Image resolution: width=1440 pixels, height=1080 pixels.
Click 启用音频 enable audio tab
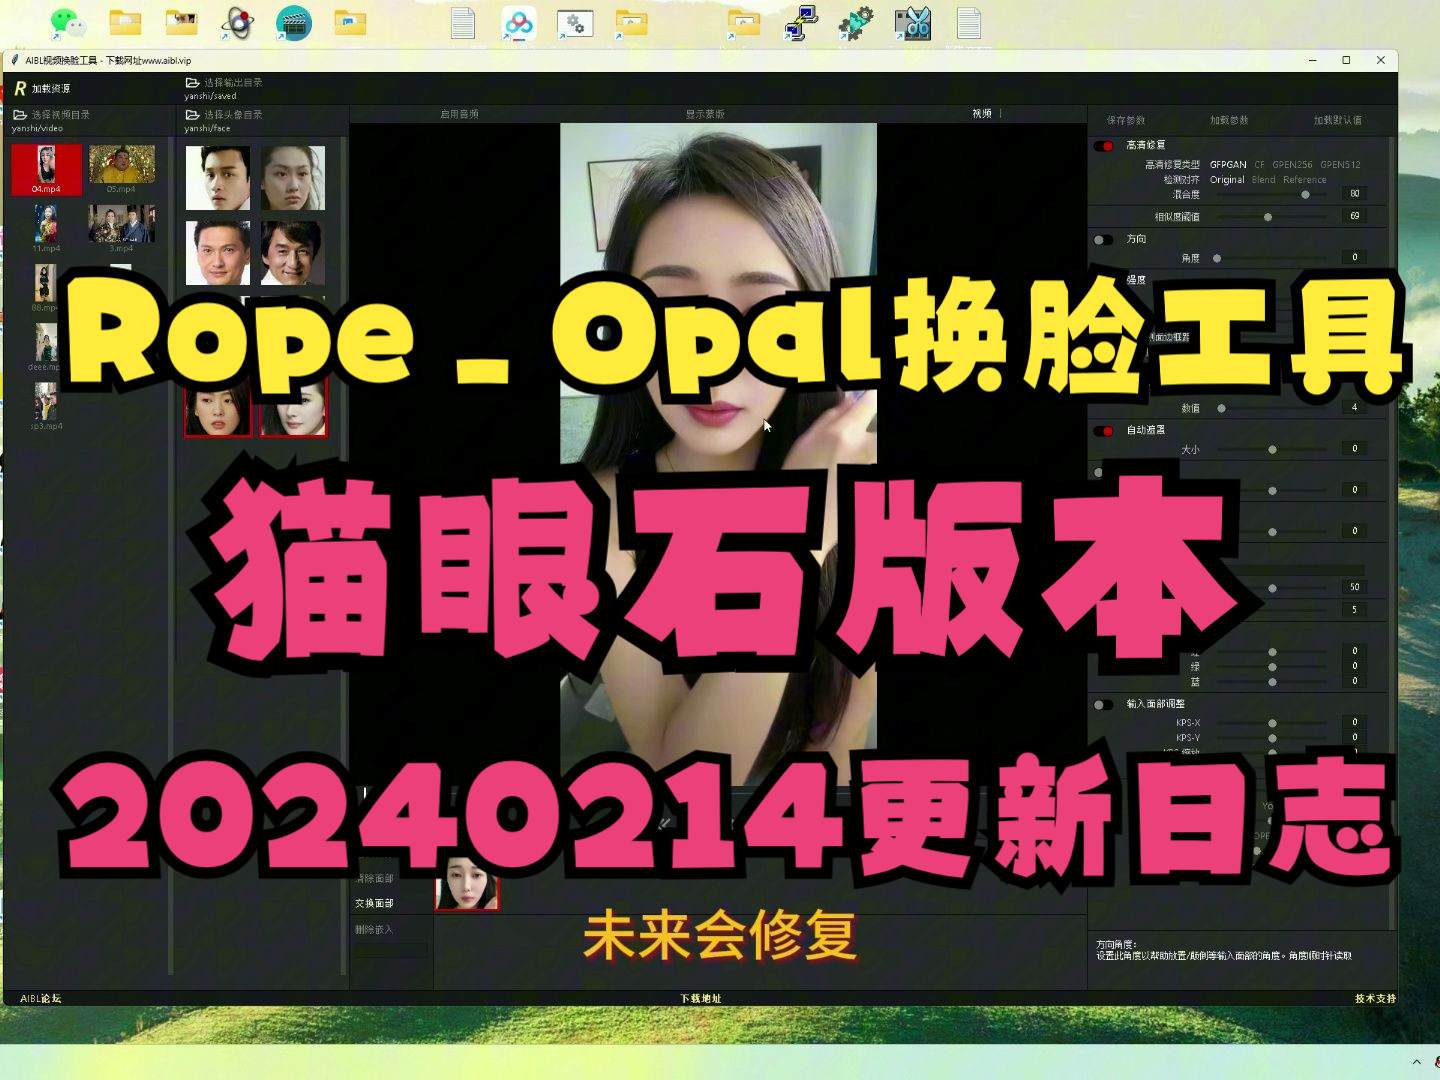459,114
